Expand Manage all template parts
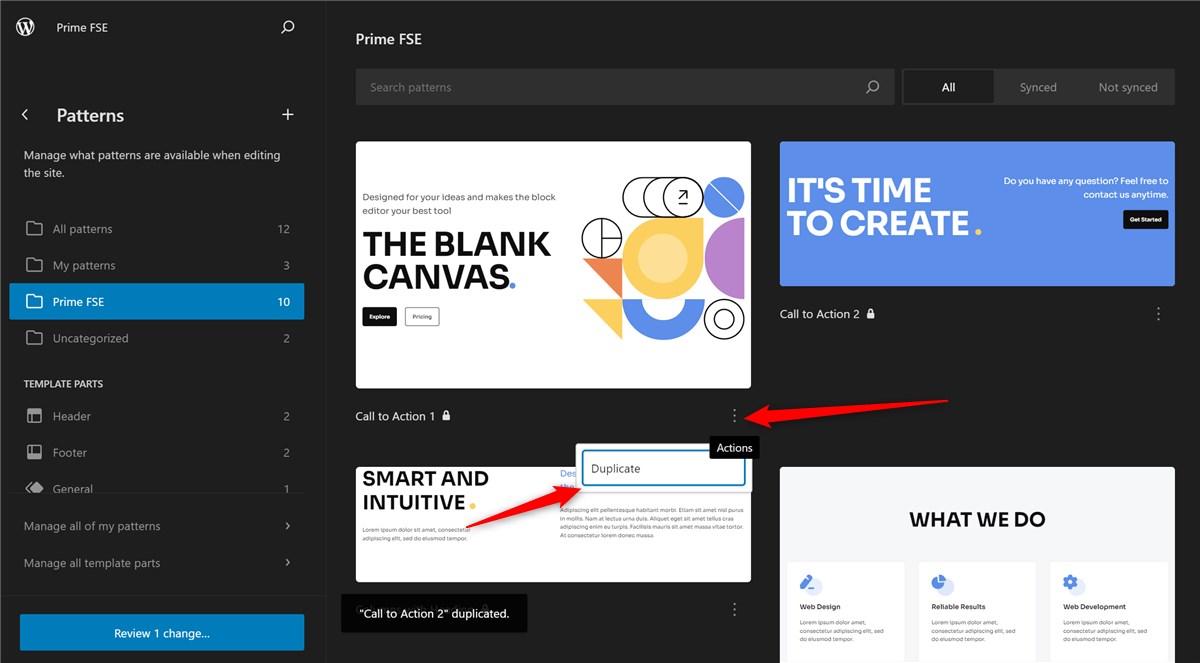The width and height of the screenshot is (1200, 663). [157, 563]
